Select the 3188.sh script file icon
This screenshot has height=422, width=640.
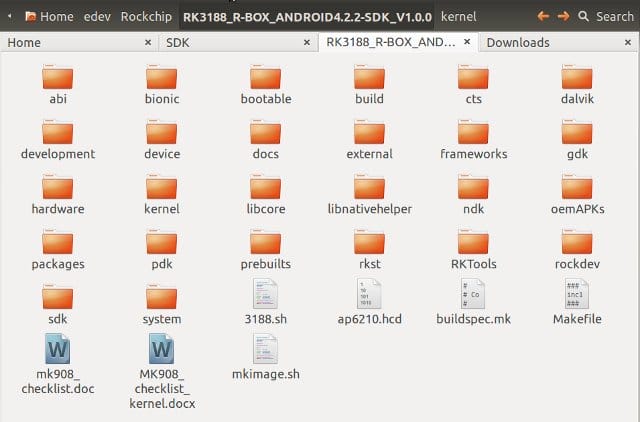tap(265, 293)
